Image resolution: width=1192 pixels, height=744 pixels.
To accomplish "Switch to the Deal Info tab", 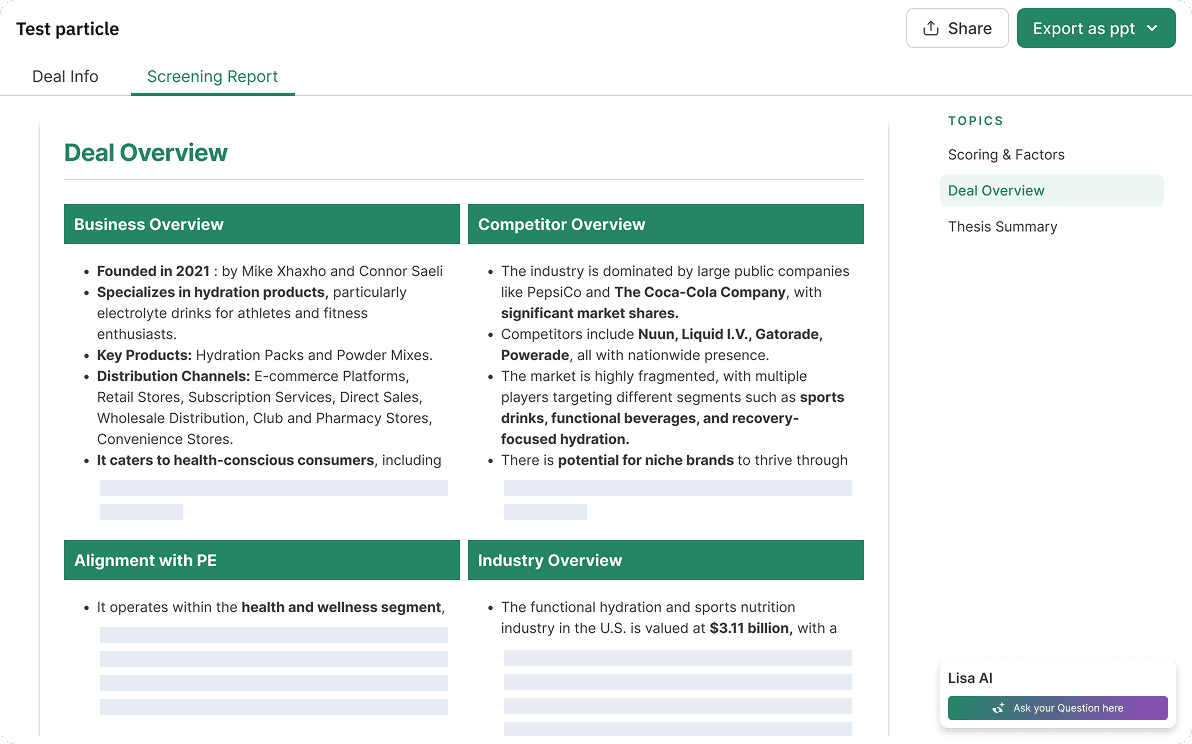I will [x=65, y=77].
